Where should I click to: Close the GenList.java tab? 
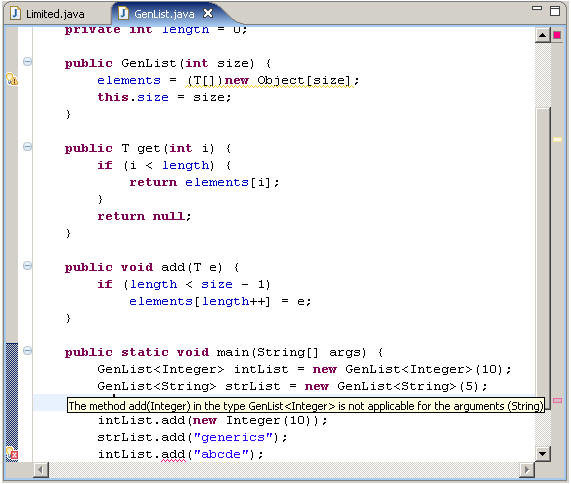point(208,13)
